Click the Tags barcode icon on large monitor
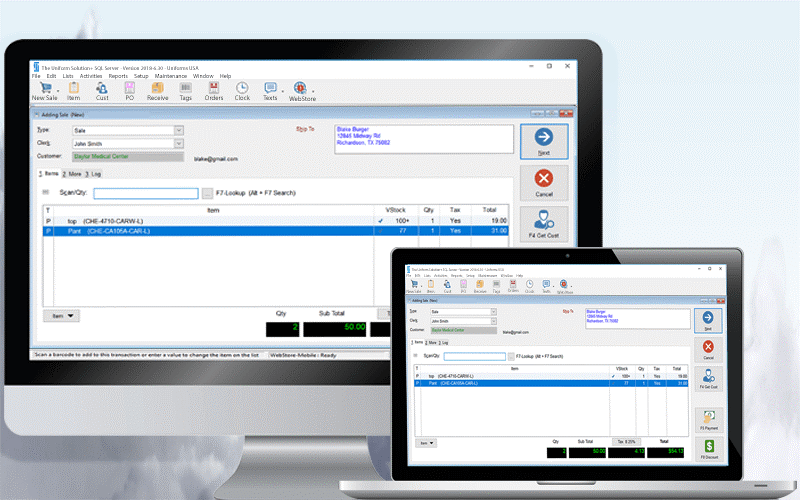This screenshot has width=800, height=500. point(186,92)
